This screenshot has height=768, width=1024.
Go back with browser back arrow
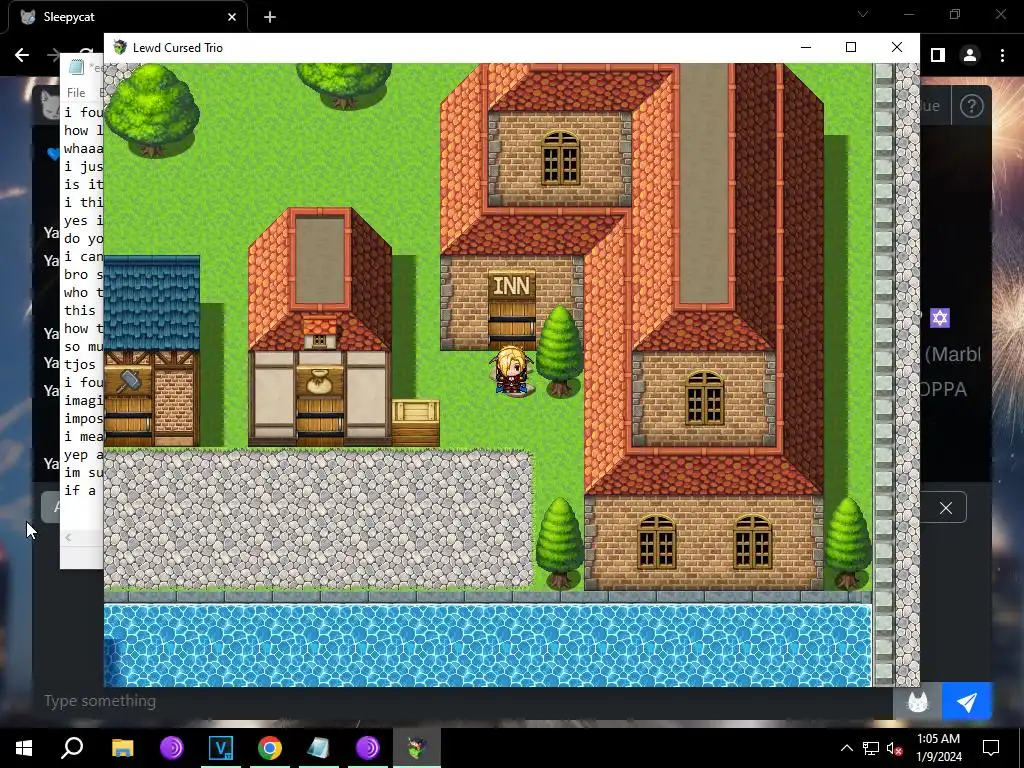coord(22,56)
